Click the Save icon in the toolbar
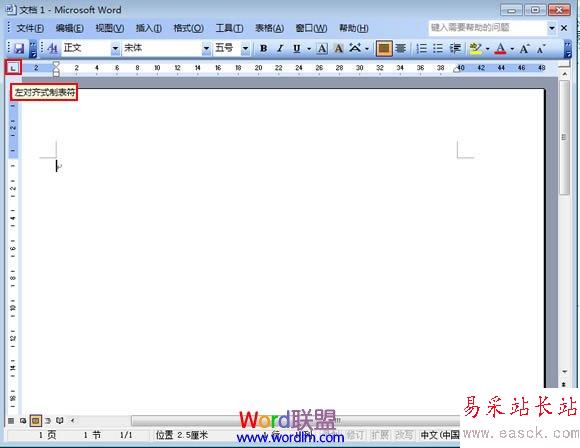Image resolution: width=580 pixels, height=448 pixels. [x=19, y=48]
